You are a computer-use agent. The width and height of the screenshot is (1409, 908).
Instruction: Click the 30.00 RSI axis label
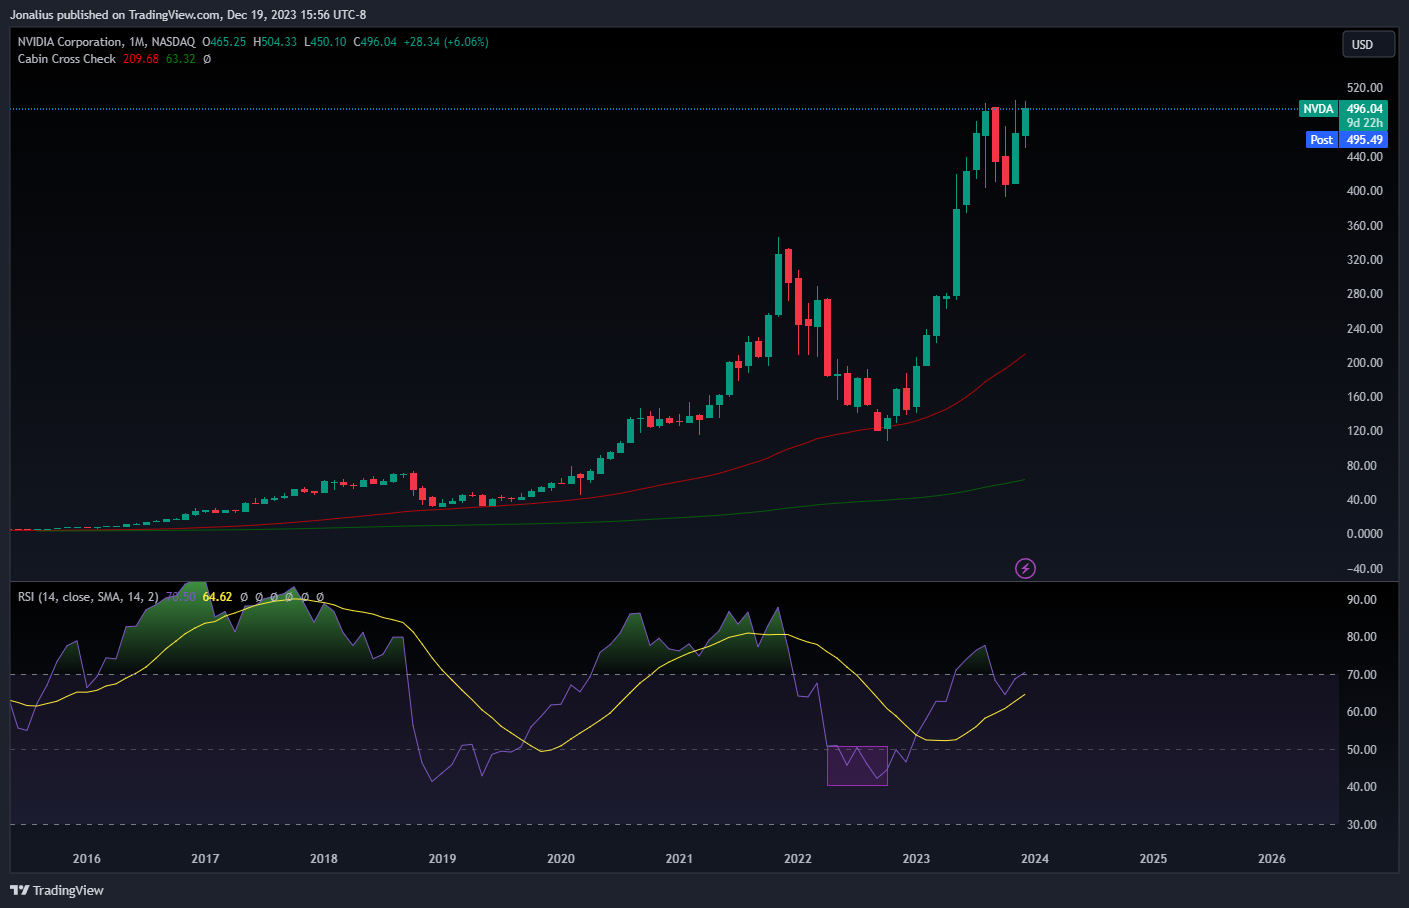(1361, 825)
